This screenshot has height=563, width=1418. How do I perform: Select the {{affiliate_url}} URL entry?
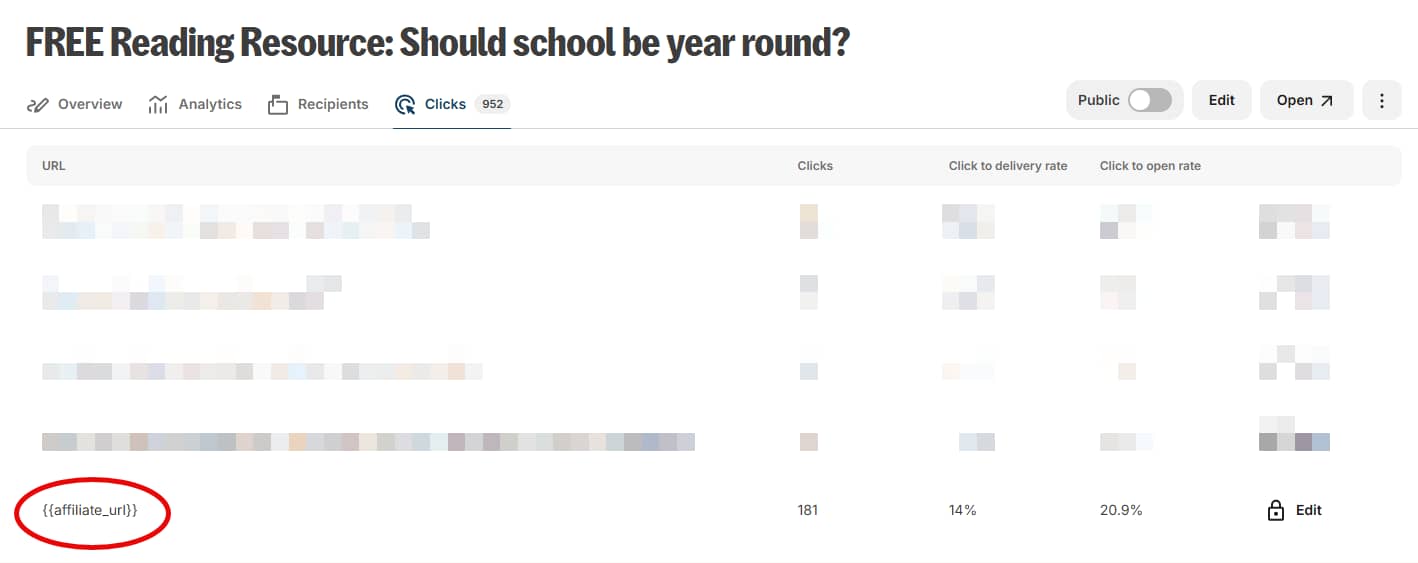90,510
